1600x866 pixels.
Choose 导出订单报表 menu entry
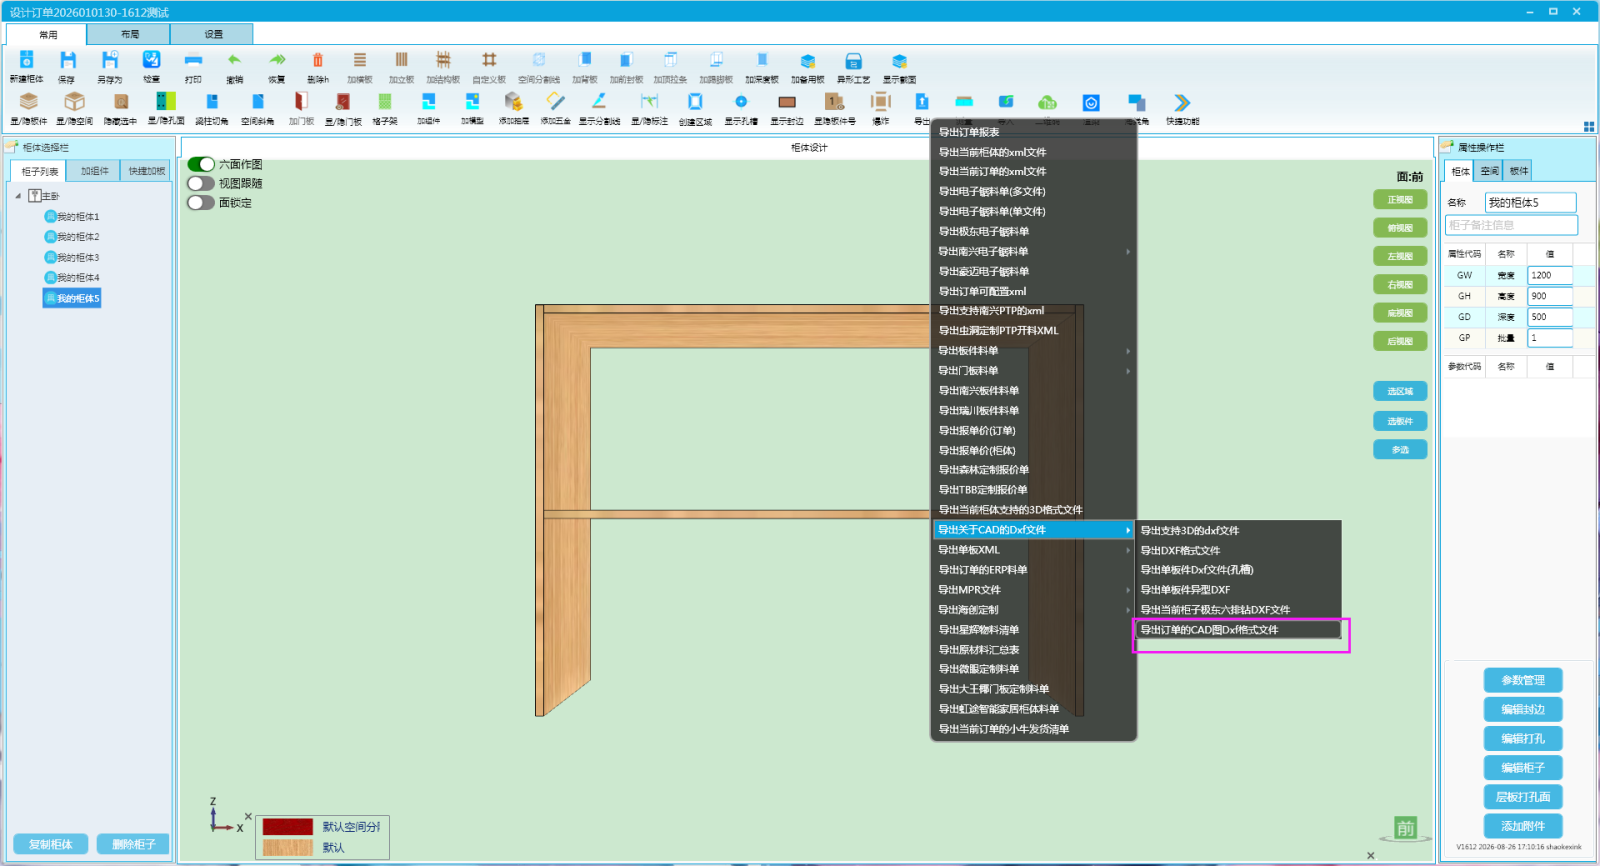[x=1034, y=132]
